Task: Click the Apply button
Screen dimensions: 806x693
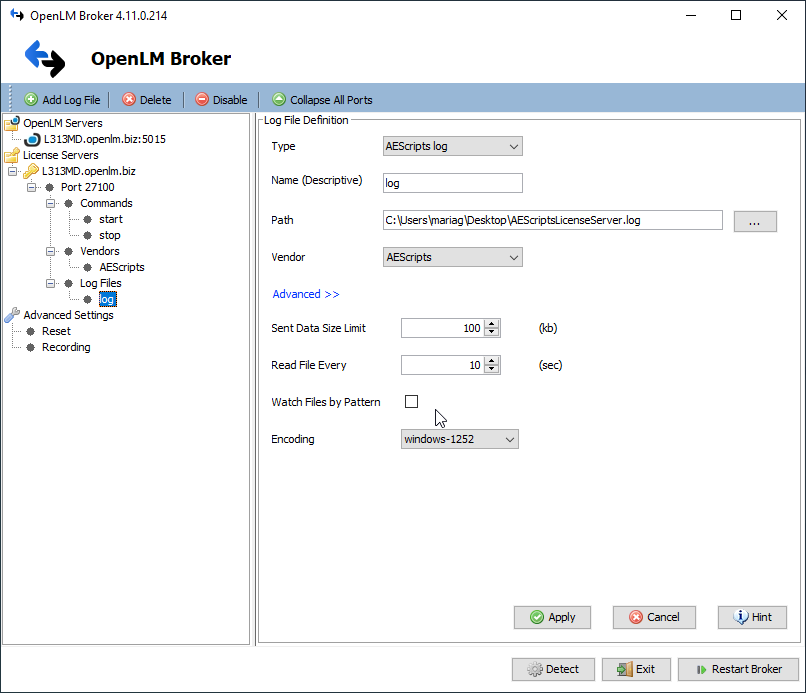Action: coord(552,617)
